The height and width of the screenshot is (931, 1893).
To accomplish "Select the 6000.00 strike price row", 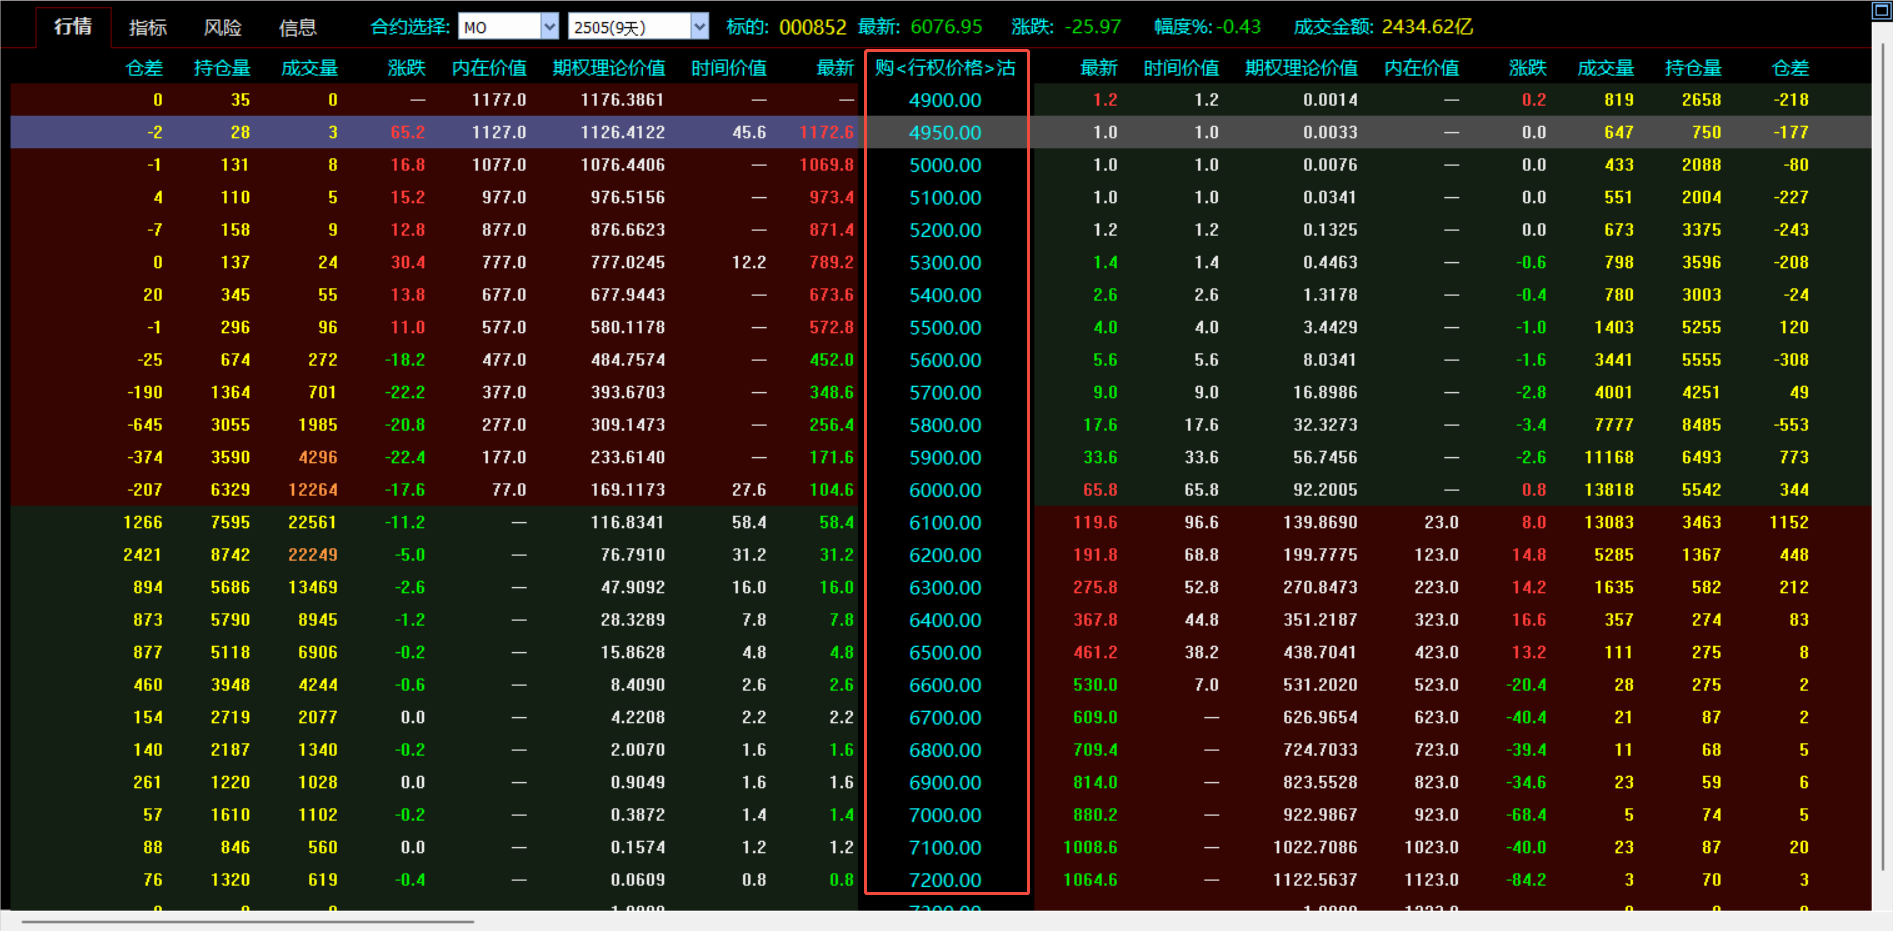I will pos(945,490).
